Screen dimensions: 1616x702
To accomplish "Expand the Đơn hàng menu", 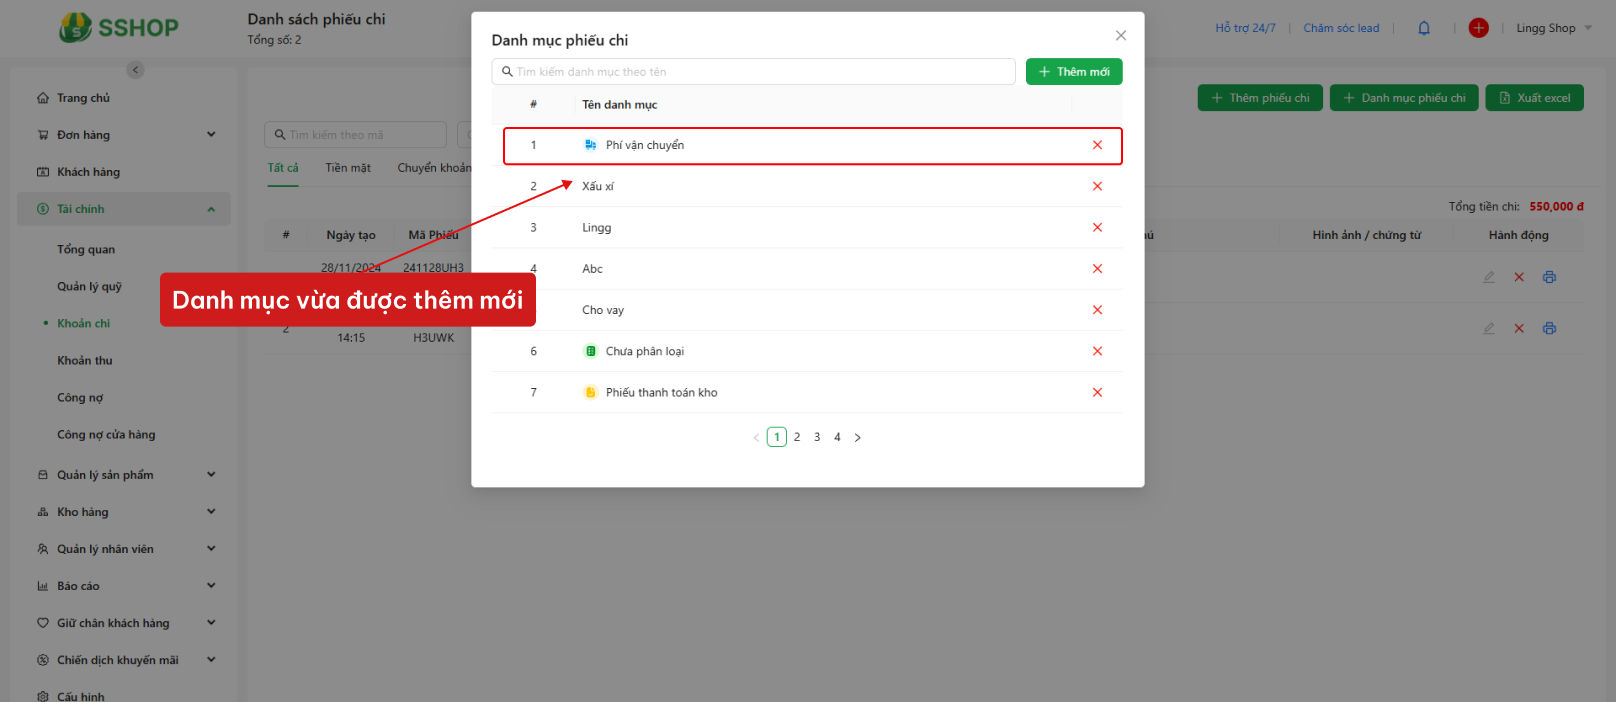I will coord(124,135).
